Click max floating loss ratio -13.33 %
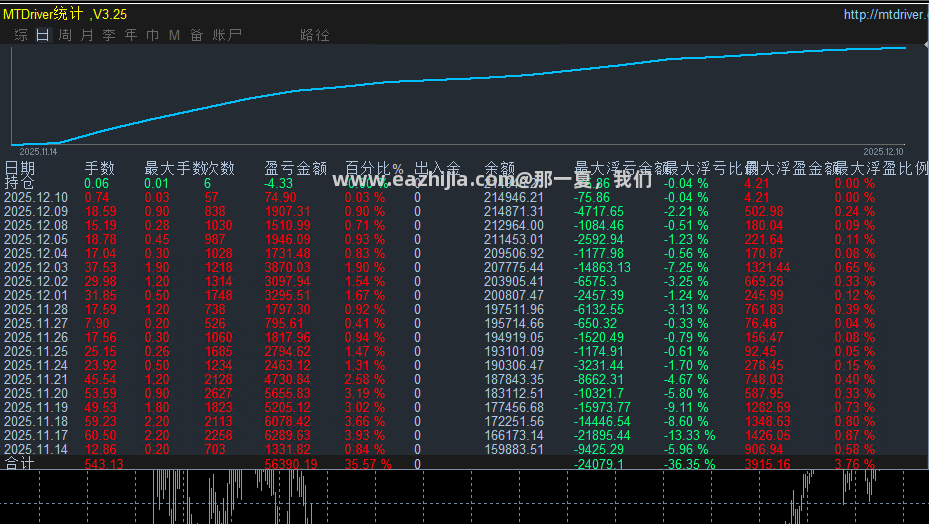 point(690,435)
